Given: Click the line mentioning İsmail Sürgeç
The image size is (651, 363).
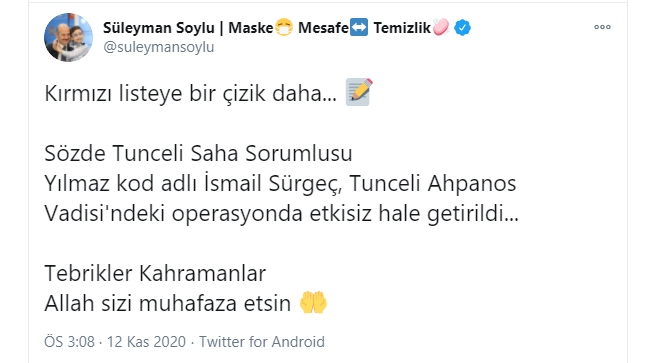Looking at the screenshot, I should coord(280,184).
